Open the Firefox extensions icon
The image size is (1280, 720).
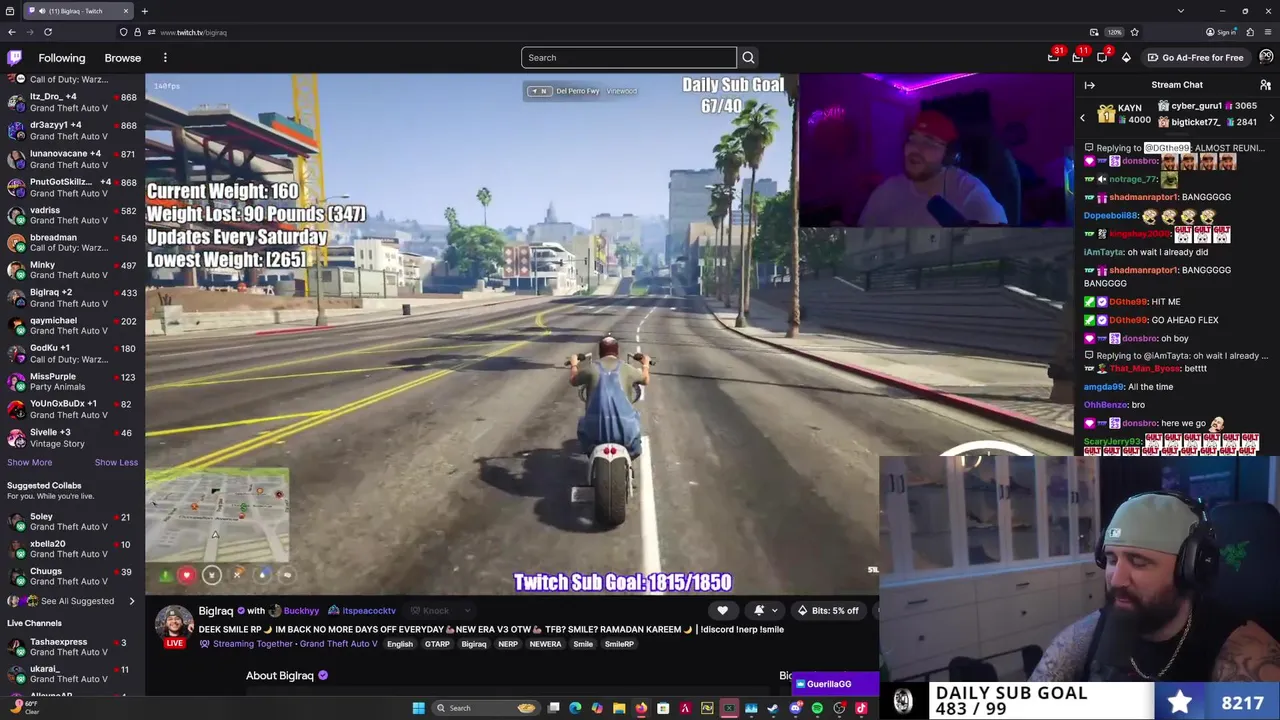(x=1251, y=32)
